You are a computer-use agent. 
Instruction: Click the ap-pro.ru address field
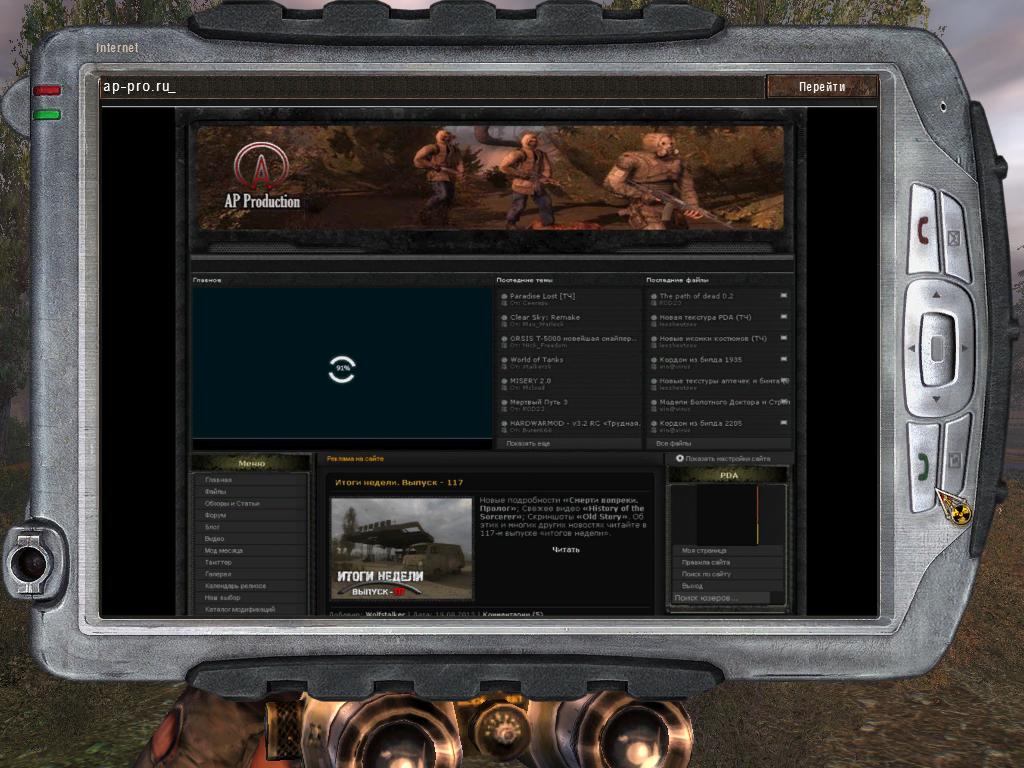(x=432, y=87)
